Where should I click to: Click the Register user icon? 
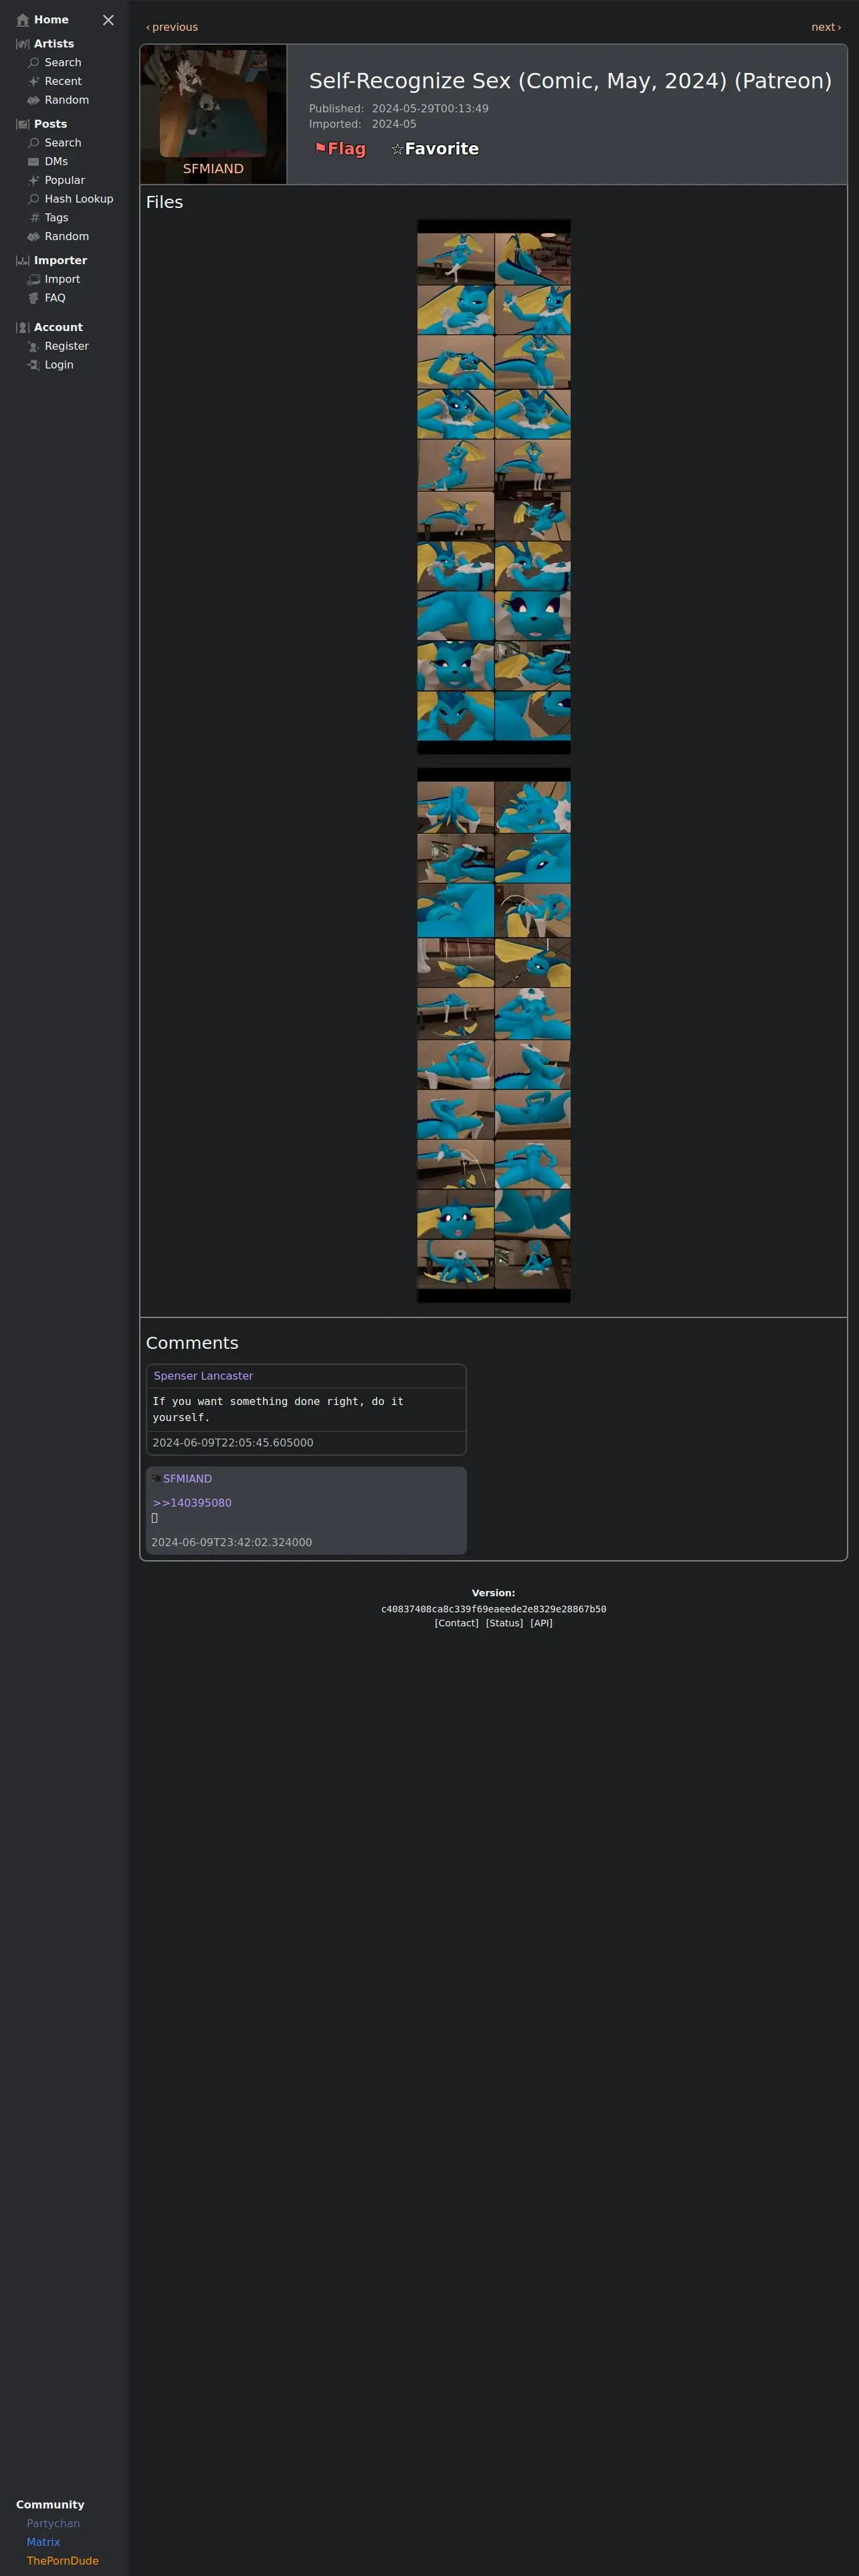(34, 347)
